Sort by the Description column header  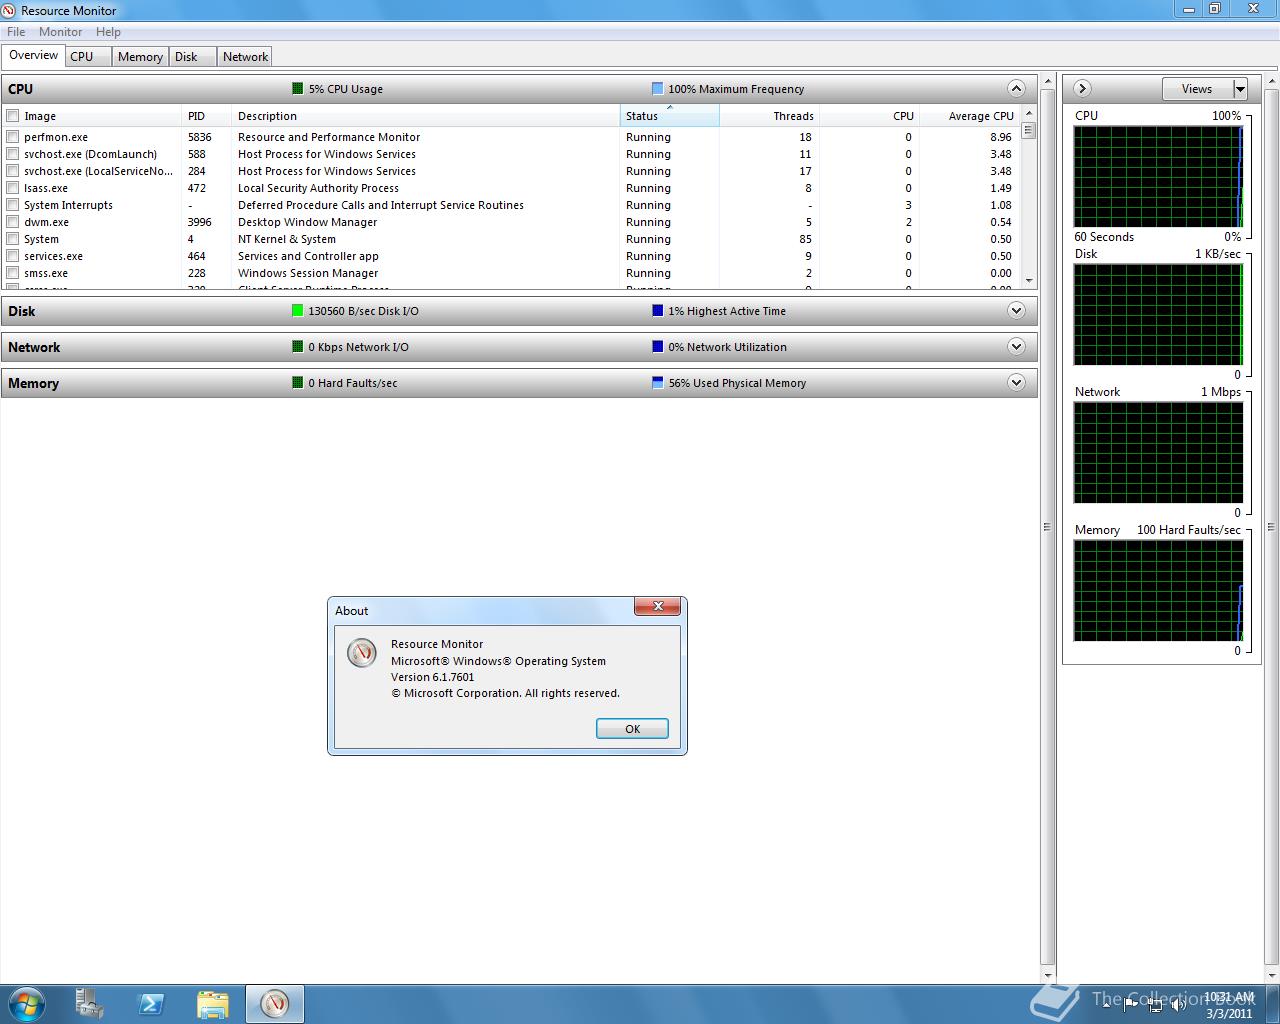click(x=425, y=116)
